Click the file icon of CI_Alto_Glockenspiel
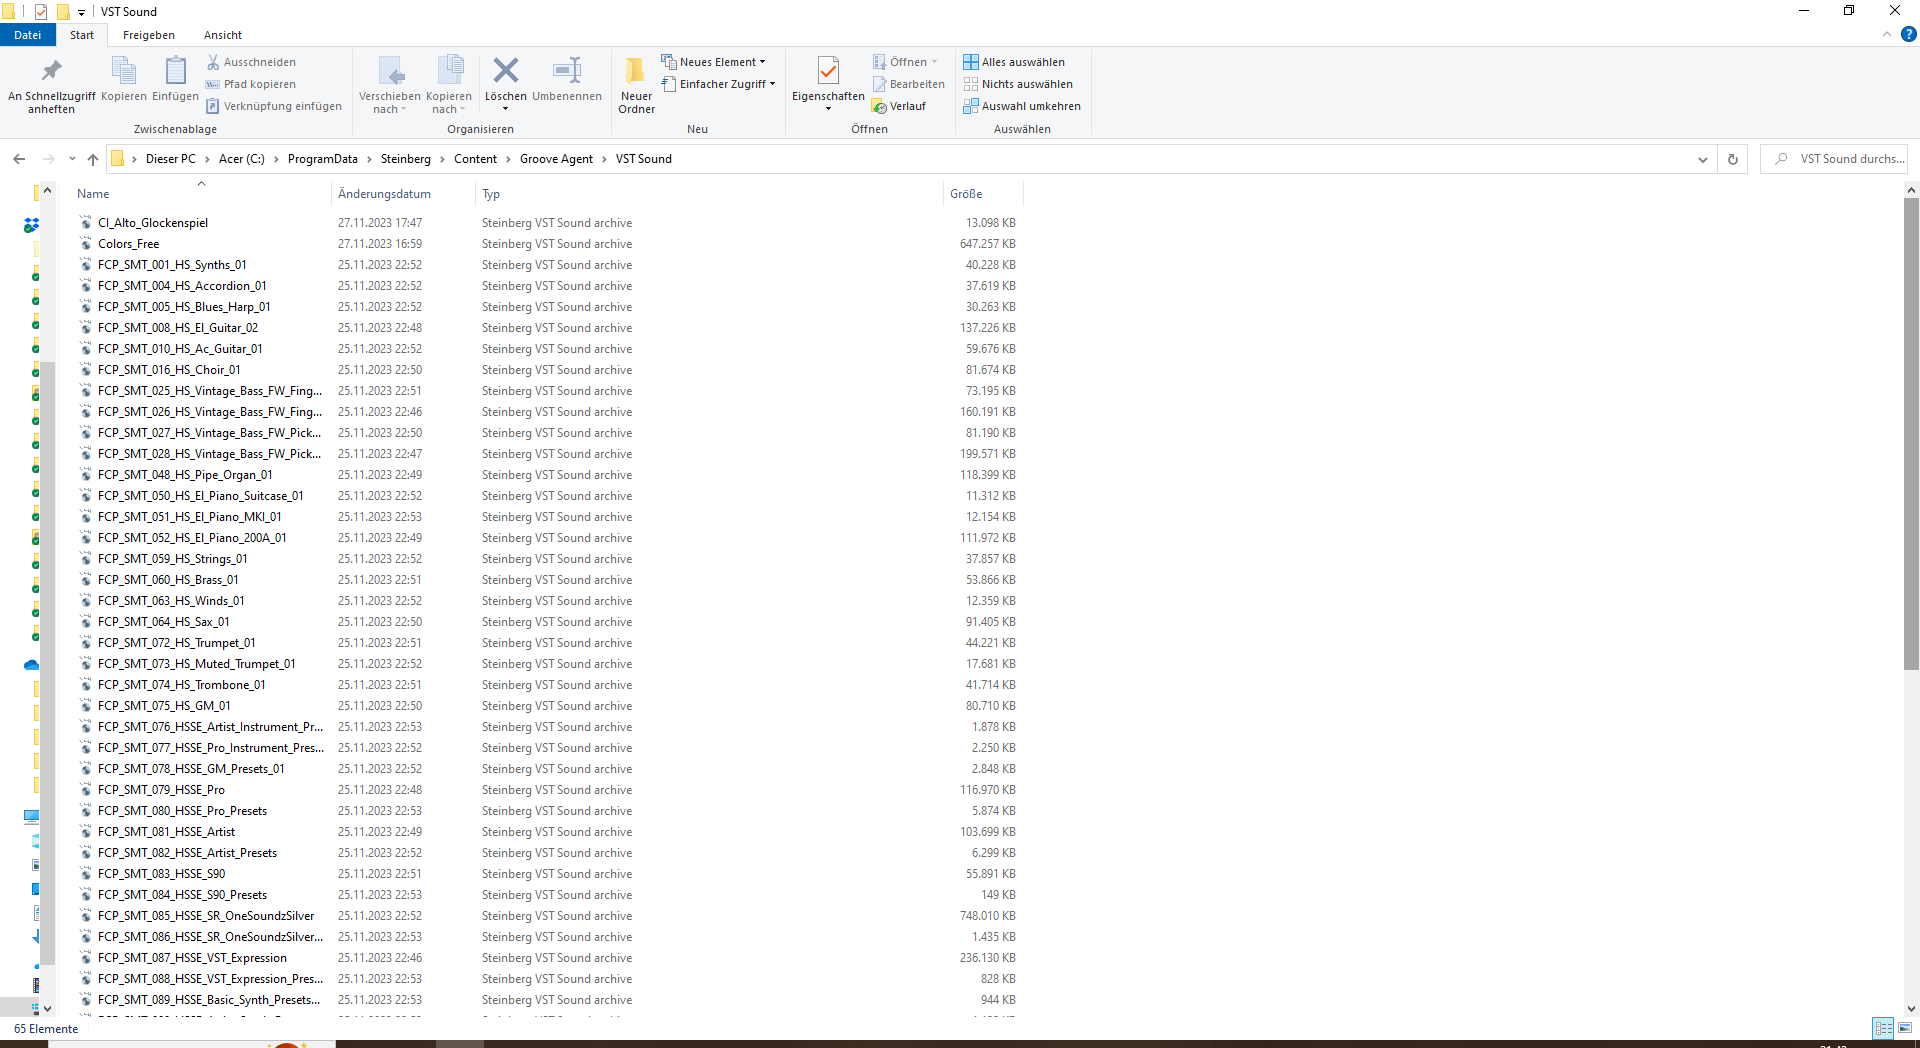Viewport: 1920px width, 1048px height. point(86,223)
